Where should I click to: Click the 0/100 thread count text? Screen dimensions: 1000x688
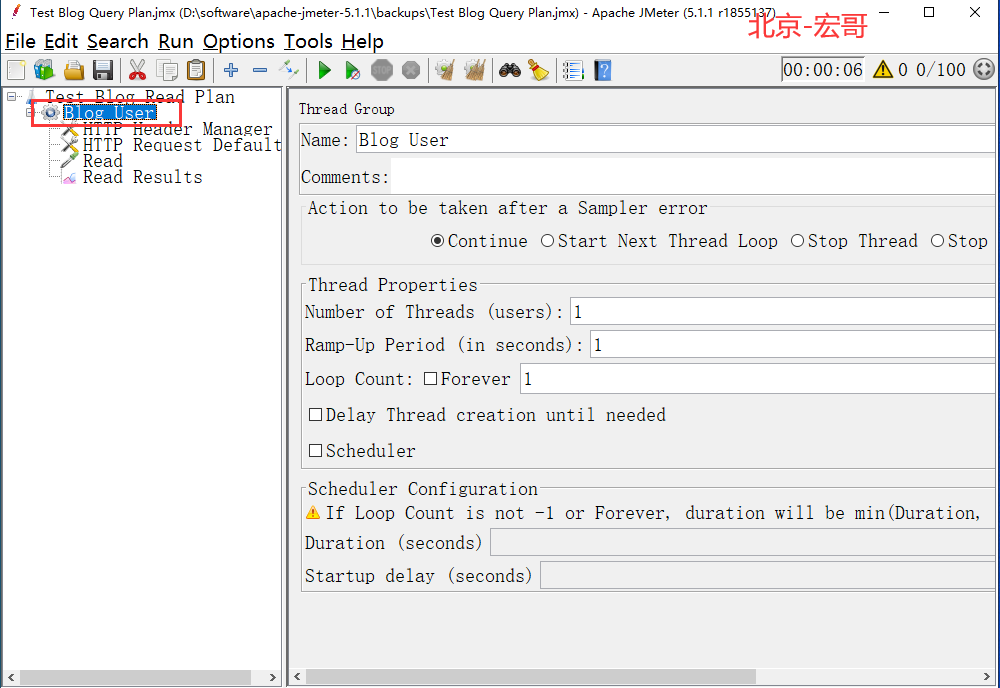pyautogui.click(x=941, y=70)
